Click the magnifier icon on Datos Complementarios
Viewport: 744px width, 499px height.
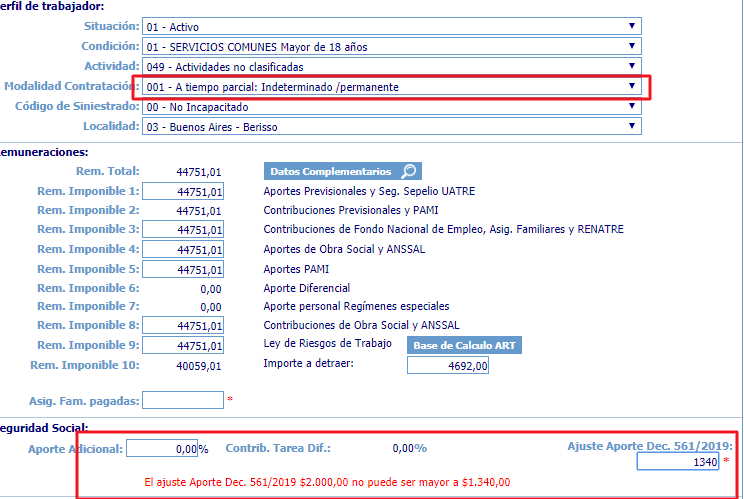(x=408, y=171)
